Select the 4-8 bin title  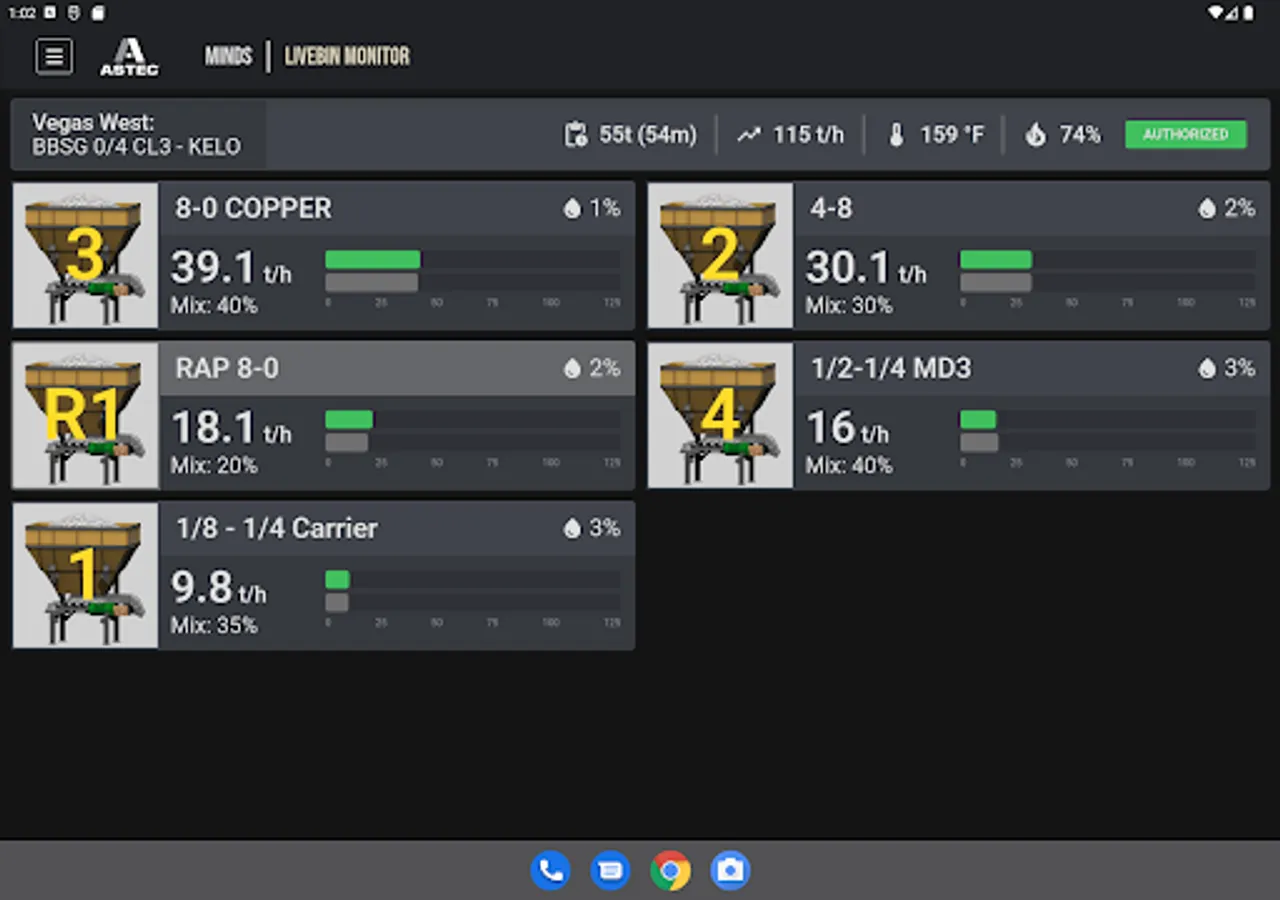click(x=831, y=208)
